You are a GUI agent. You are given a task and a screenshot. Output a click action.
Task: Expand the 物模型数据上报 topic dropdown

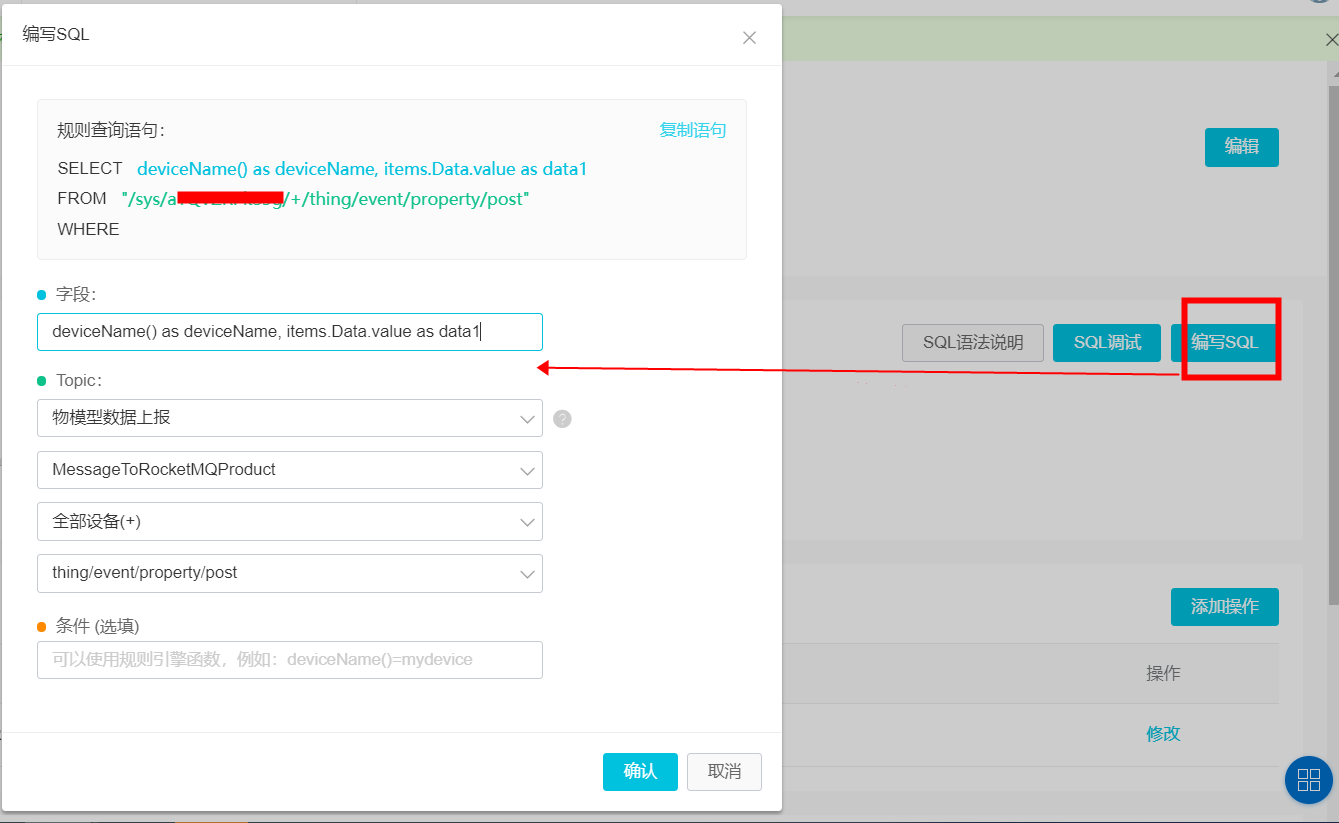pyautogui.click(x=290, y=418)
